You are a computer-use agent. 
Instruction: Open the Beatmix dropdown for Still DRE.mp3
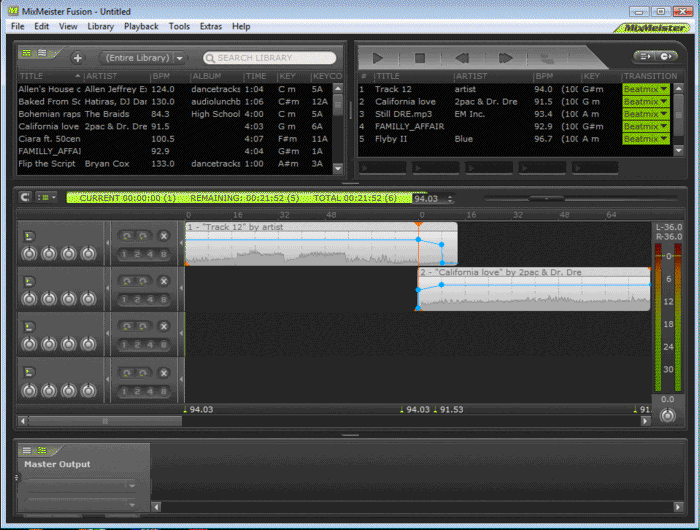click(646, 114)
